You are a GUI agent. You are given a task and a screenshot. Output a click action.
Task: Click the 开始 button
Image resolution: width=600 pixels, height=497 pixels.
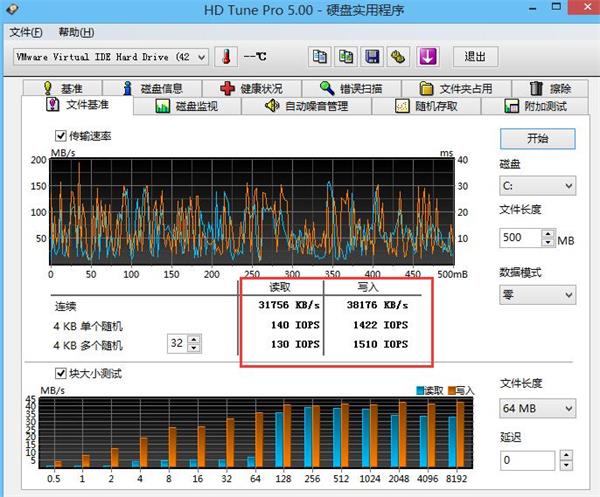coord(538,139)
